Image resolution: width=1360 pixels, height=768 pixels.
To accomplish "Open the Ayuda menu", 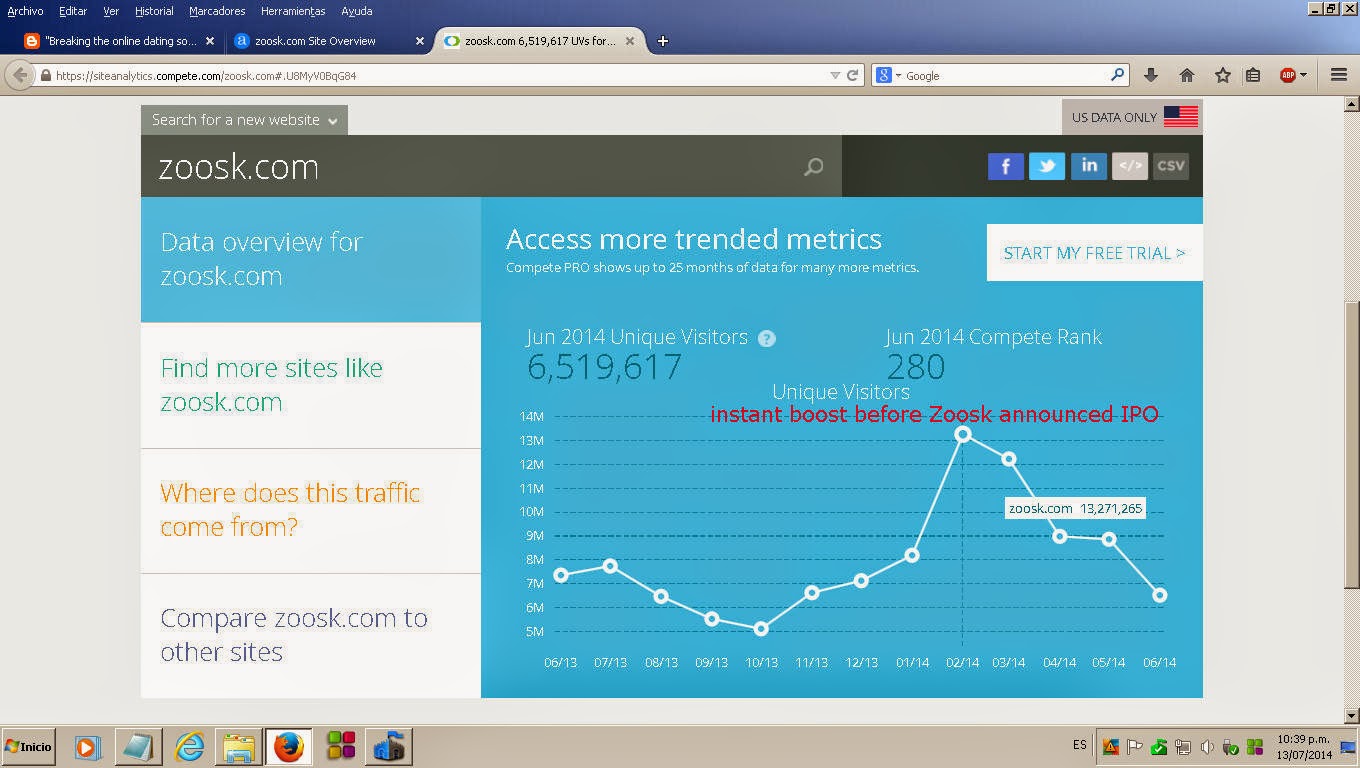I will pyautogui.click(x=356, y=11).
